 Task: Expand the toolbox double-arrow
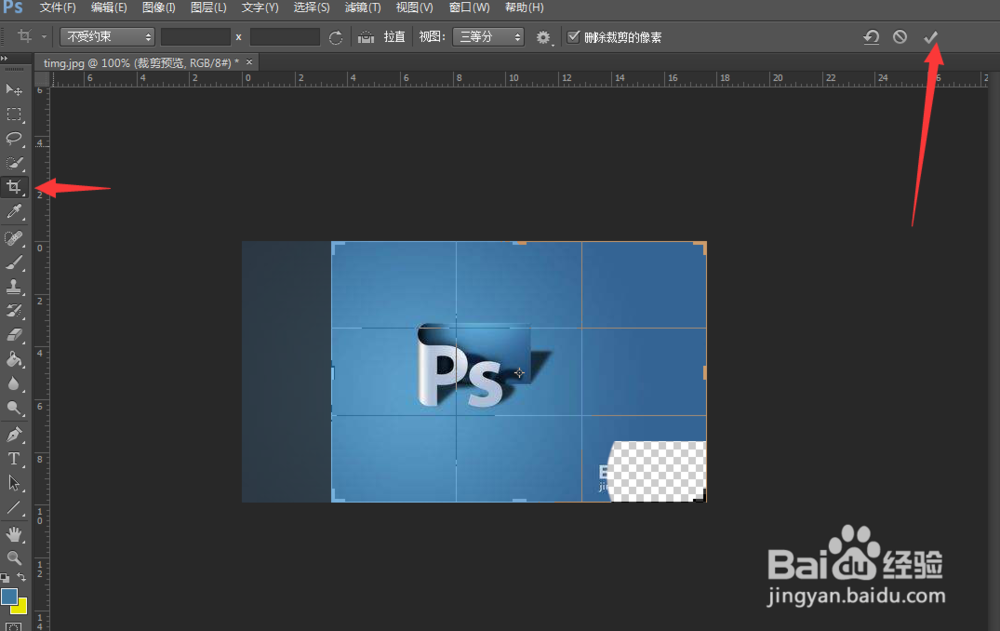click(4, 58)
